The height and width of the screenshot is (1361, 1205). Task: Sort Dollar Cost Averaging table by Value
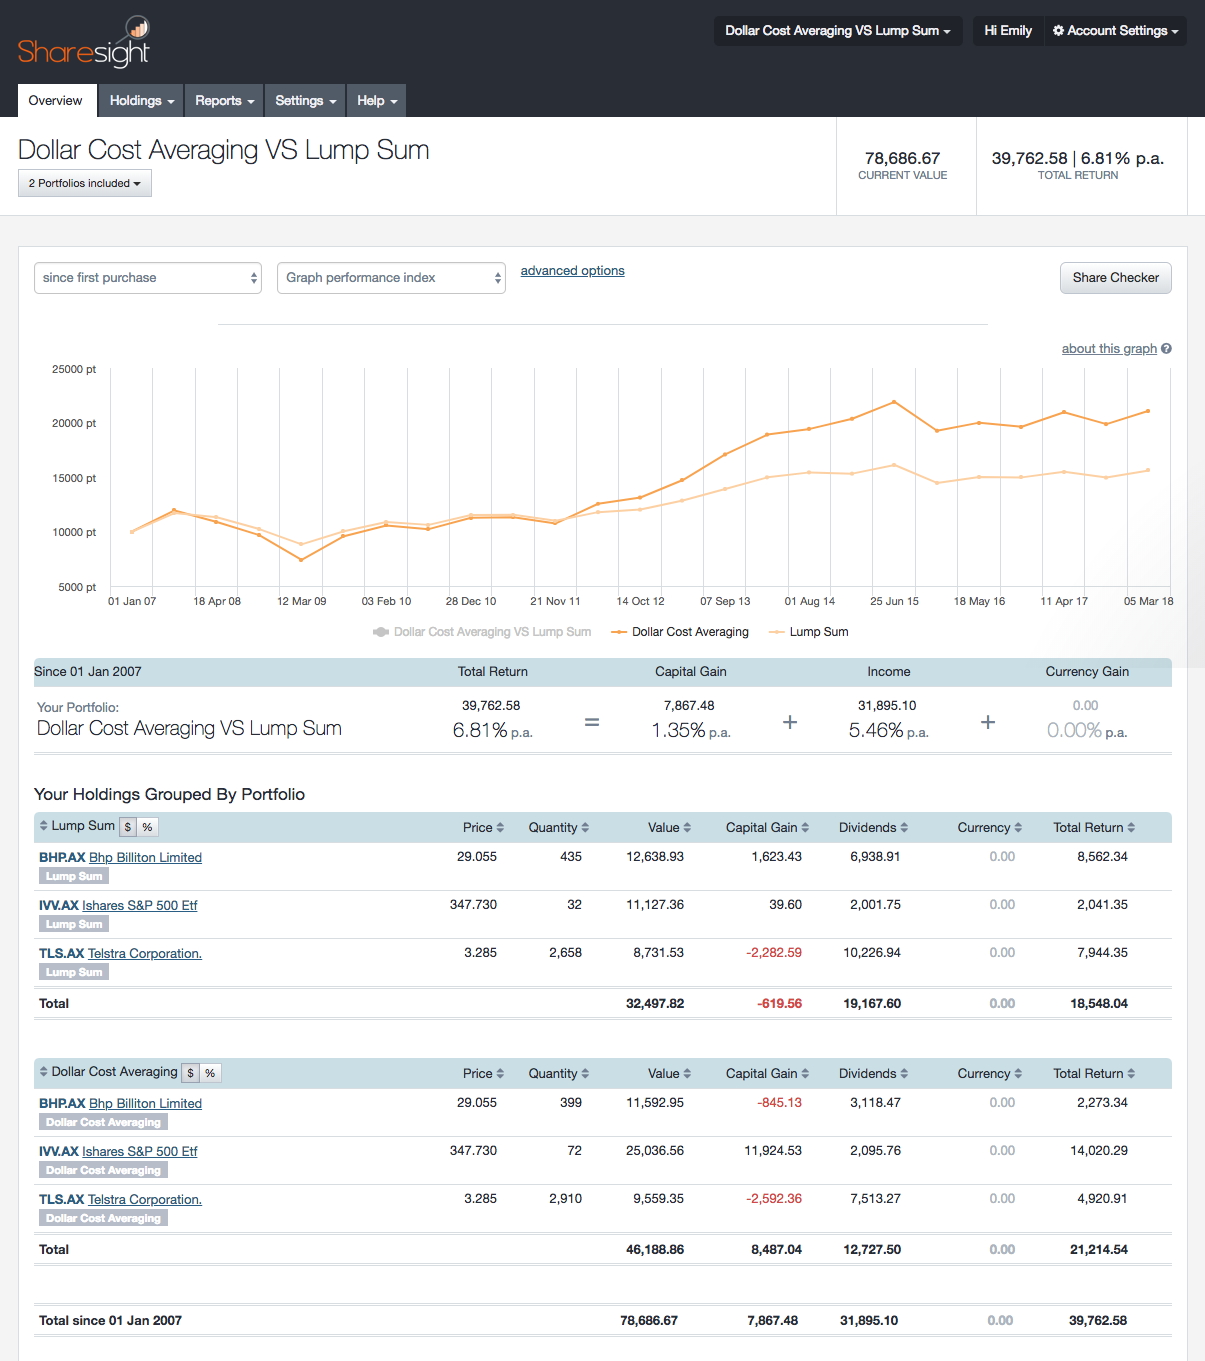click(669, 1073)
